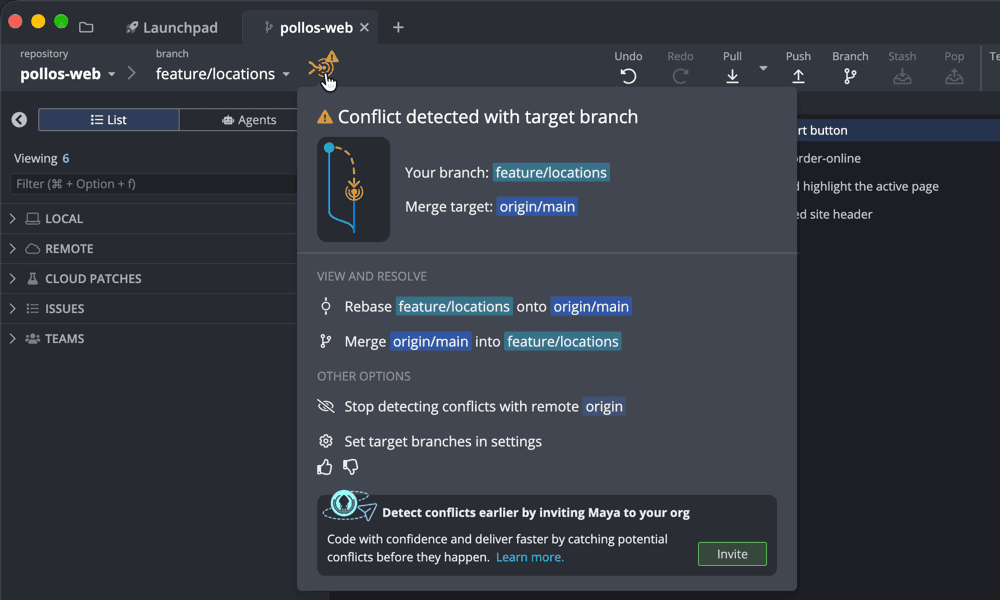Screen dimensions: 1000x600
Task: Switch left panel to Agents view
Action: click(249, 120)
